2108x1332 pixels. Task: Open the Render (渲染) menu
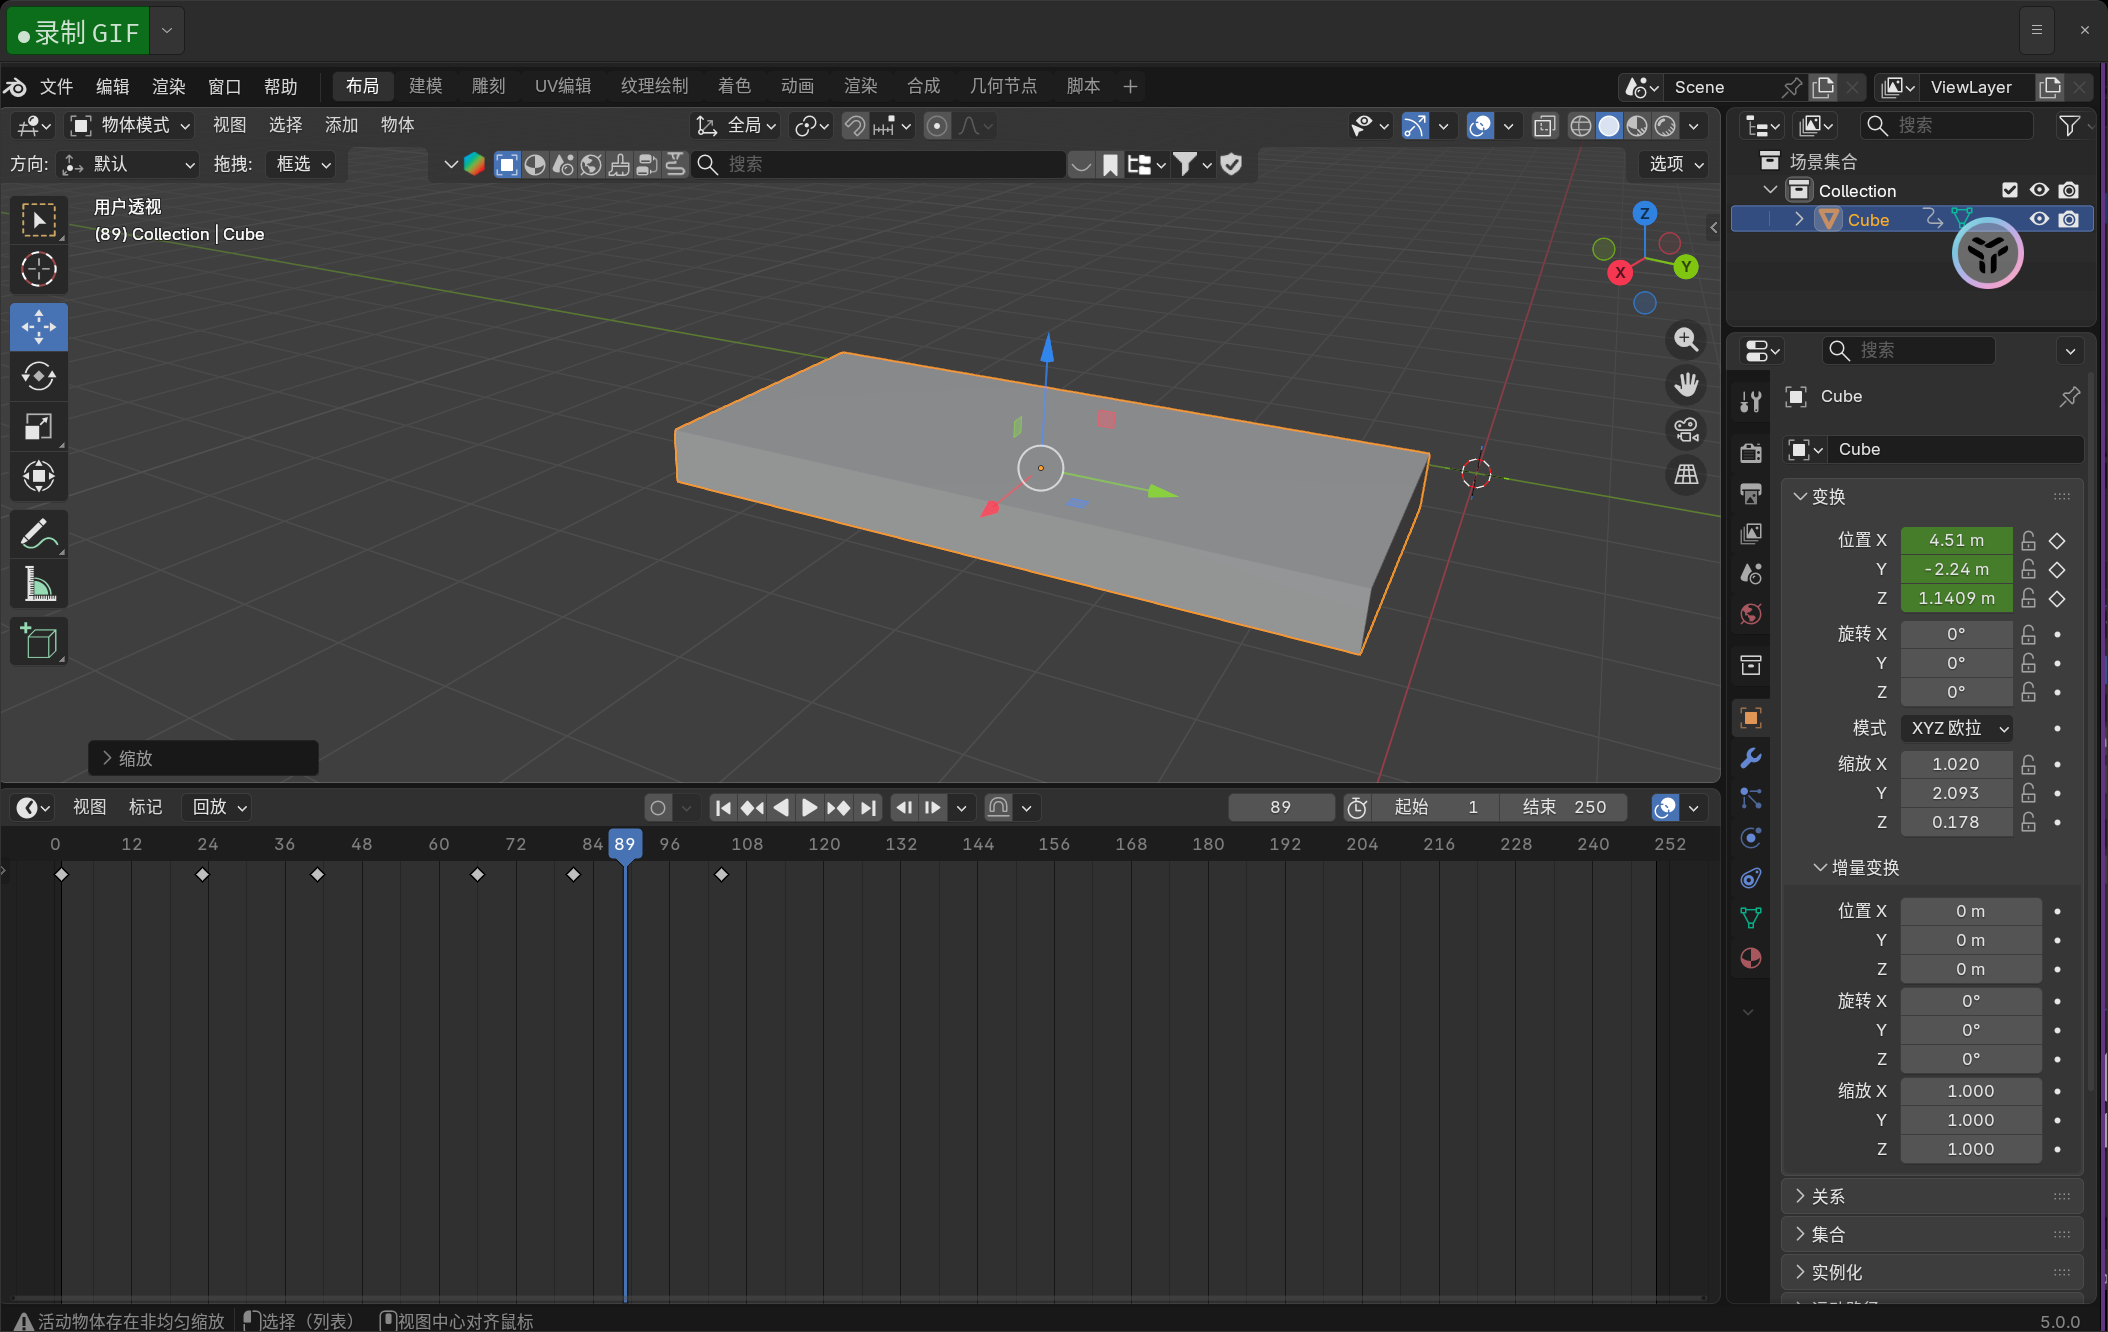pos(168,86)
